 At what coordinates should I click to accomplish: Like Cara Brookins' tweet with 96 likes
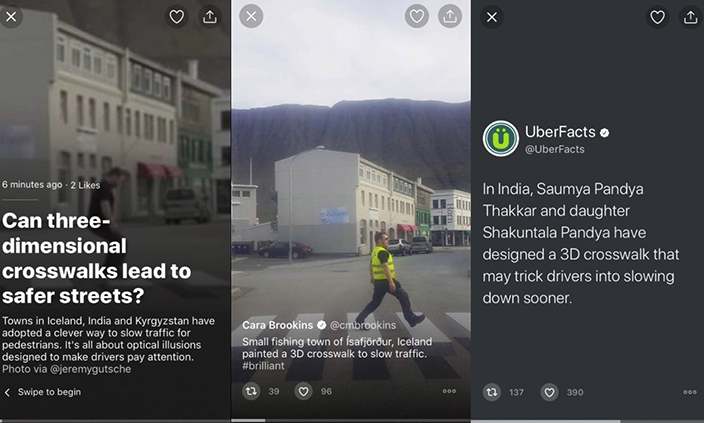pos(303,391)
